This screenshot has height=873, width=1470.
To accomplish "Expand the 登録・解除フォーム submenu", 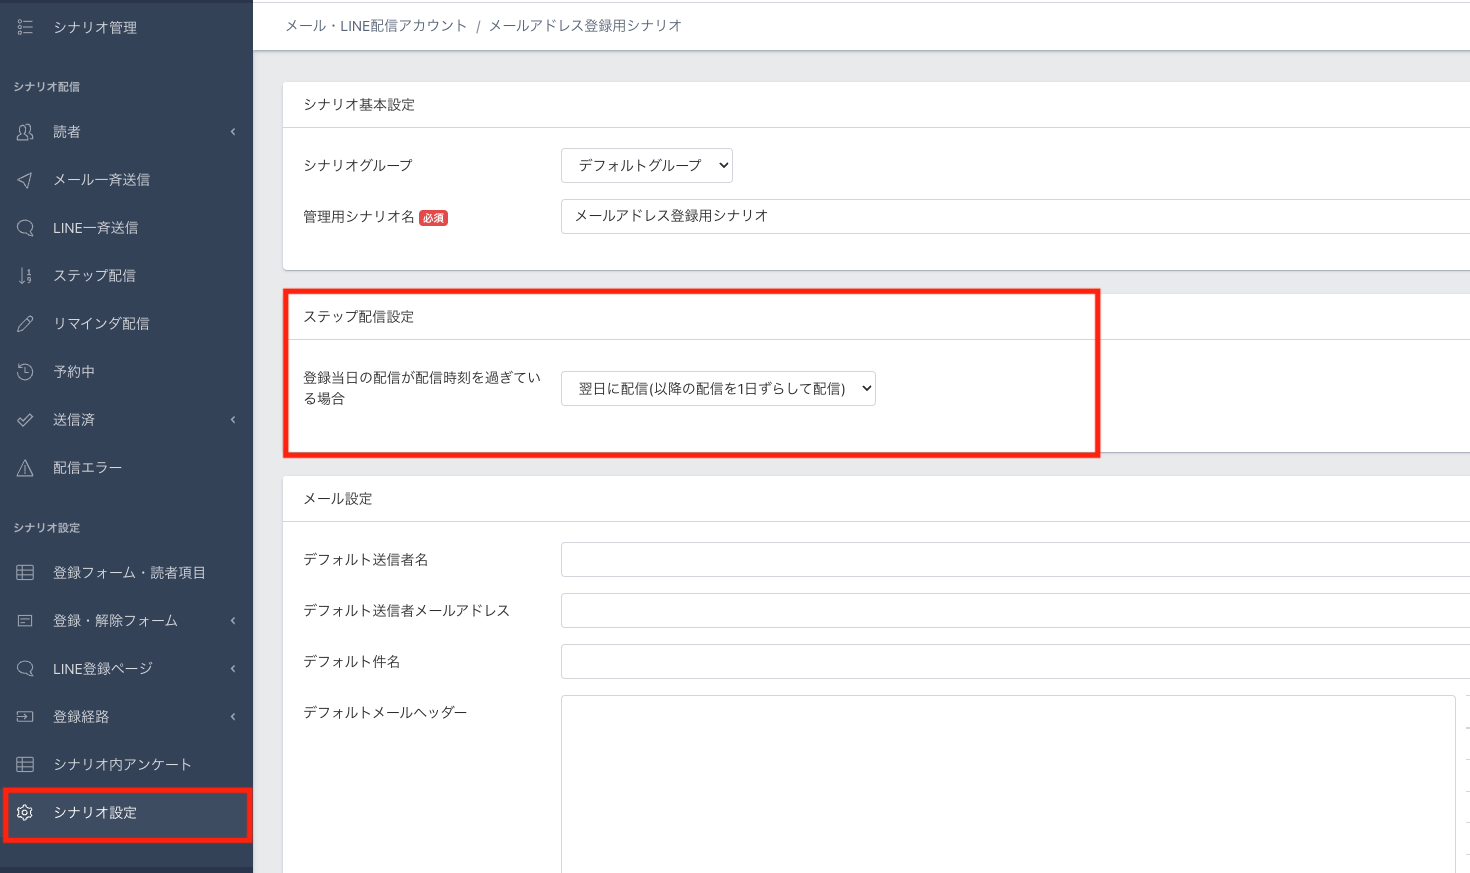I will 233,621.
